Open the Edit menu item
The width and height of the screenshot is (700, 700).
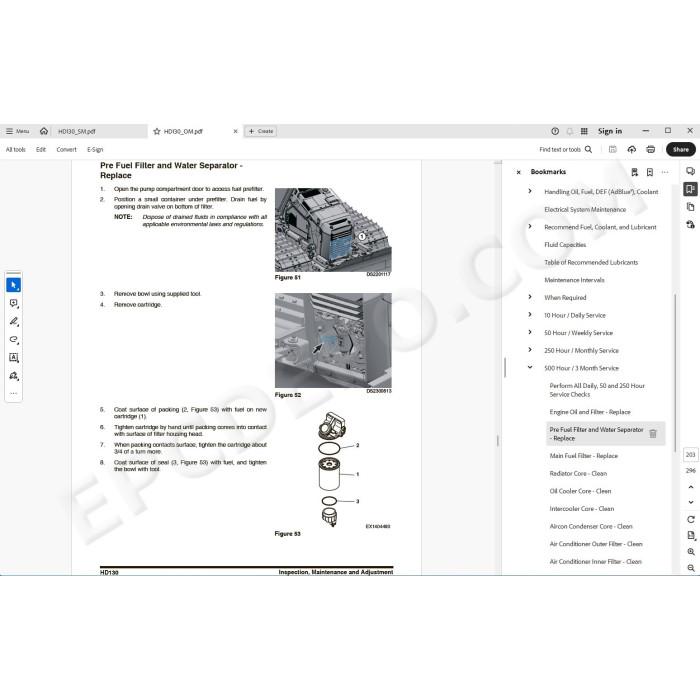[41, 150]
